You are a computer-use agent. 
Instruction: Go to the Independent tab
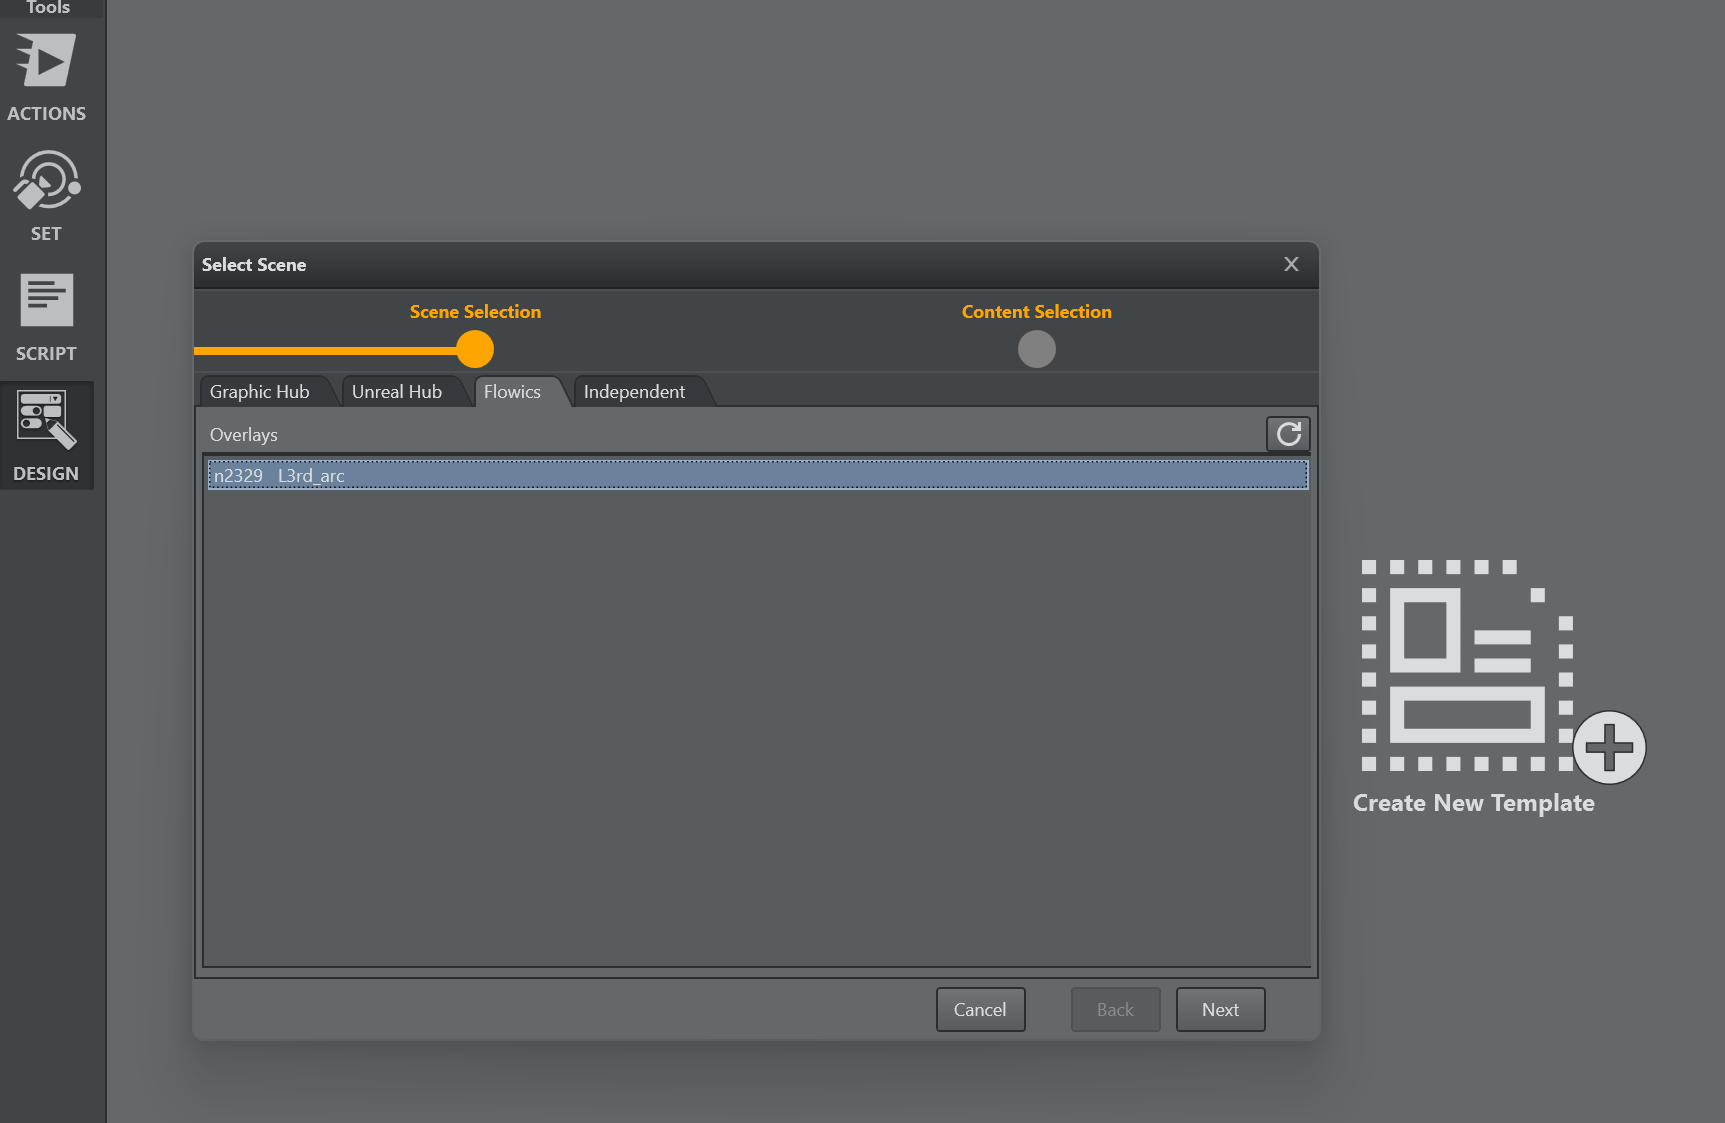(x=634, y=392)
